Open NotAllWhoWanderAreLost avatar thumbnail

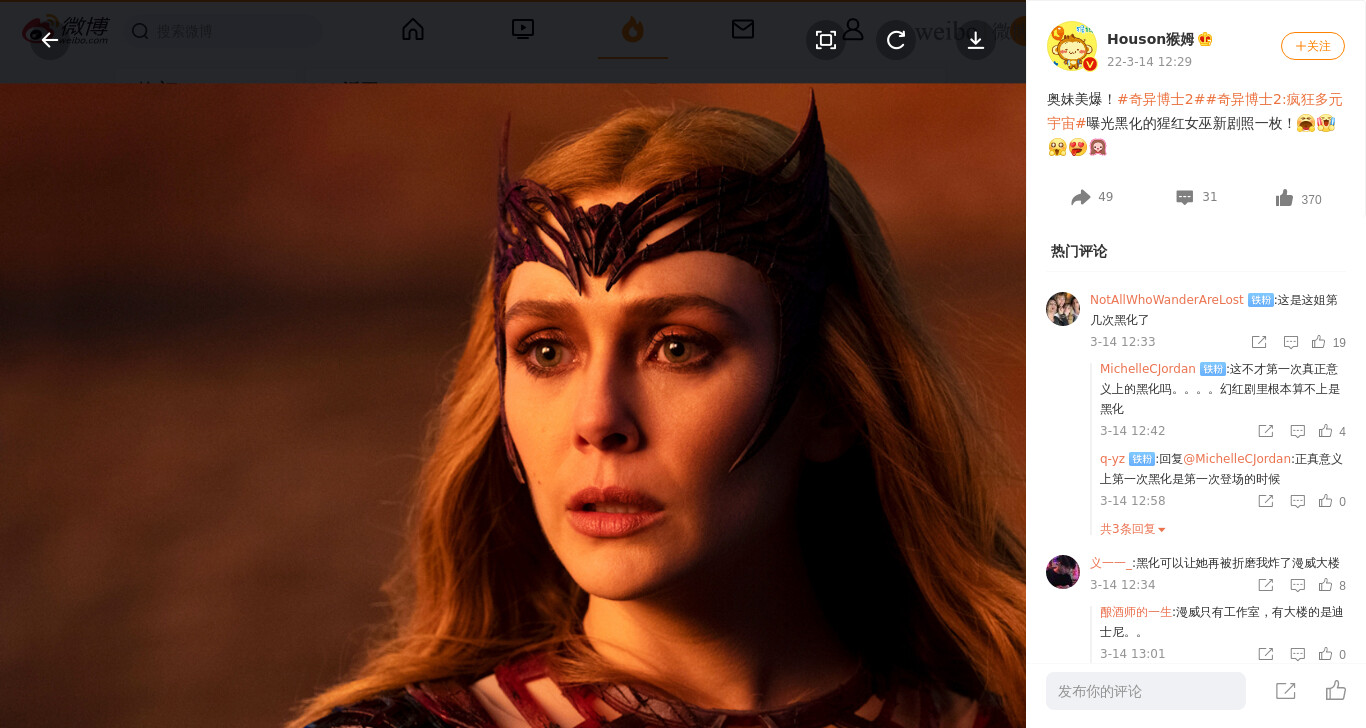(x=1063, y=309)
